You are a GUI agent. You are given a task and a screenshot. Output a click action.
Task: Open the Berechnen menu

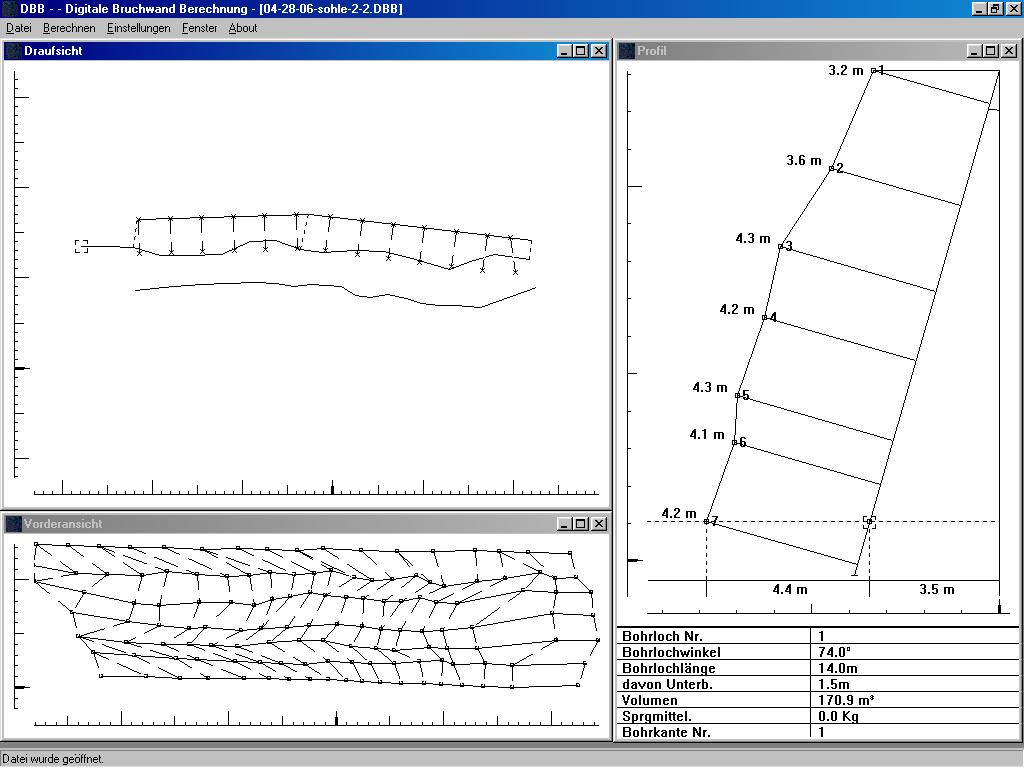[x=69, y=28]
